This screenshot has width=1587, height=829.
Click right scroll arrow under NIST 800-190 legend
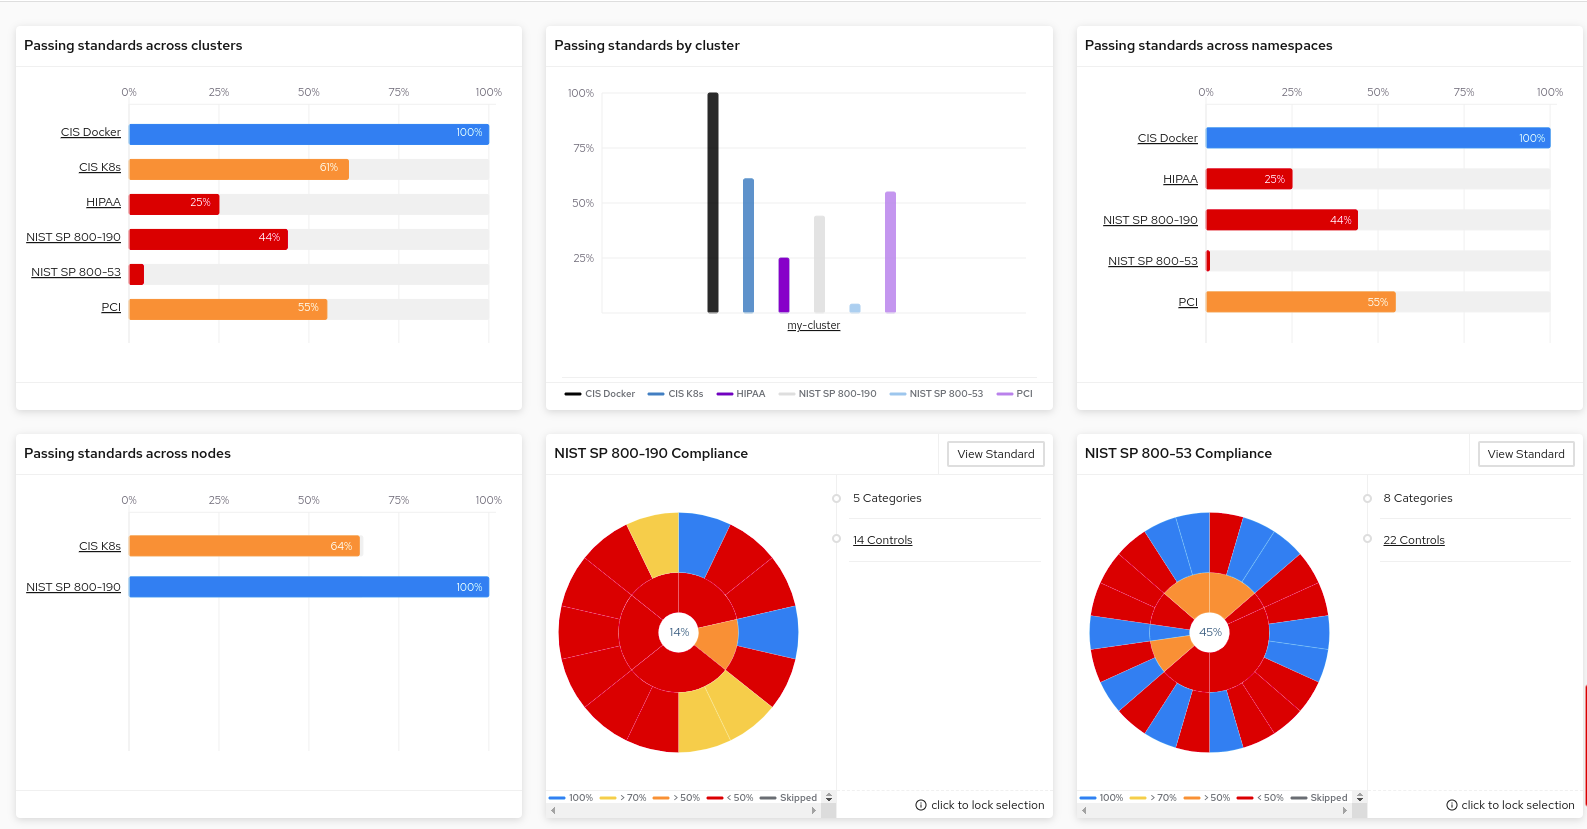coord(814,811)
